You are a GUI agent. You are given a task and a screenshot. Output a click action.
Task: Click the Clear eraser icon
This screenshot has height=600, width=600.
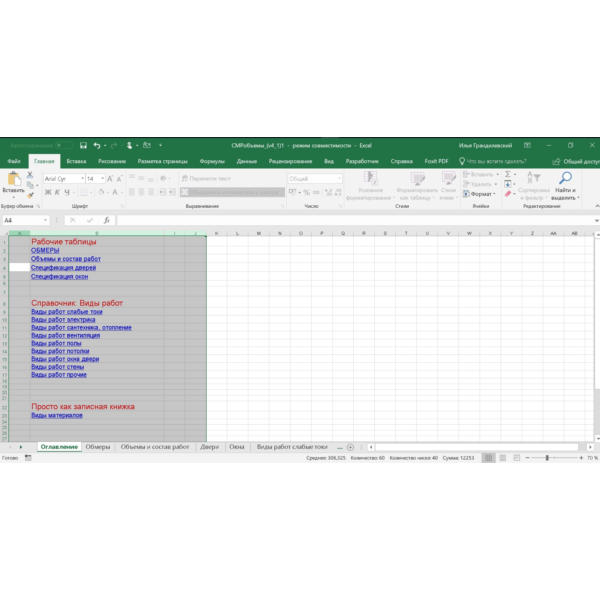coord(508,194)
